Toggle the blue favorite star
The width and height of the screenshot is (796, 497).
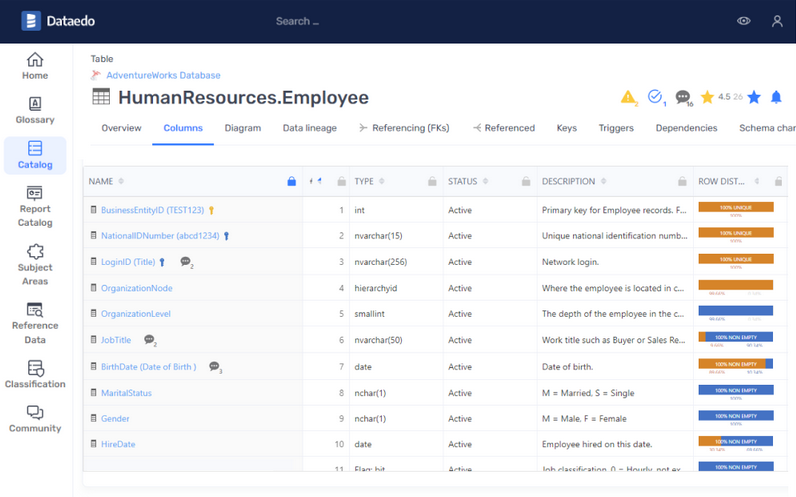[754, 96]
